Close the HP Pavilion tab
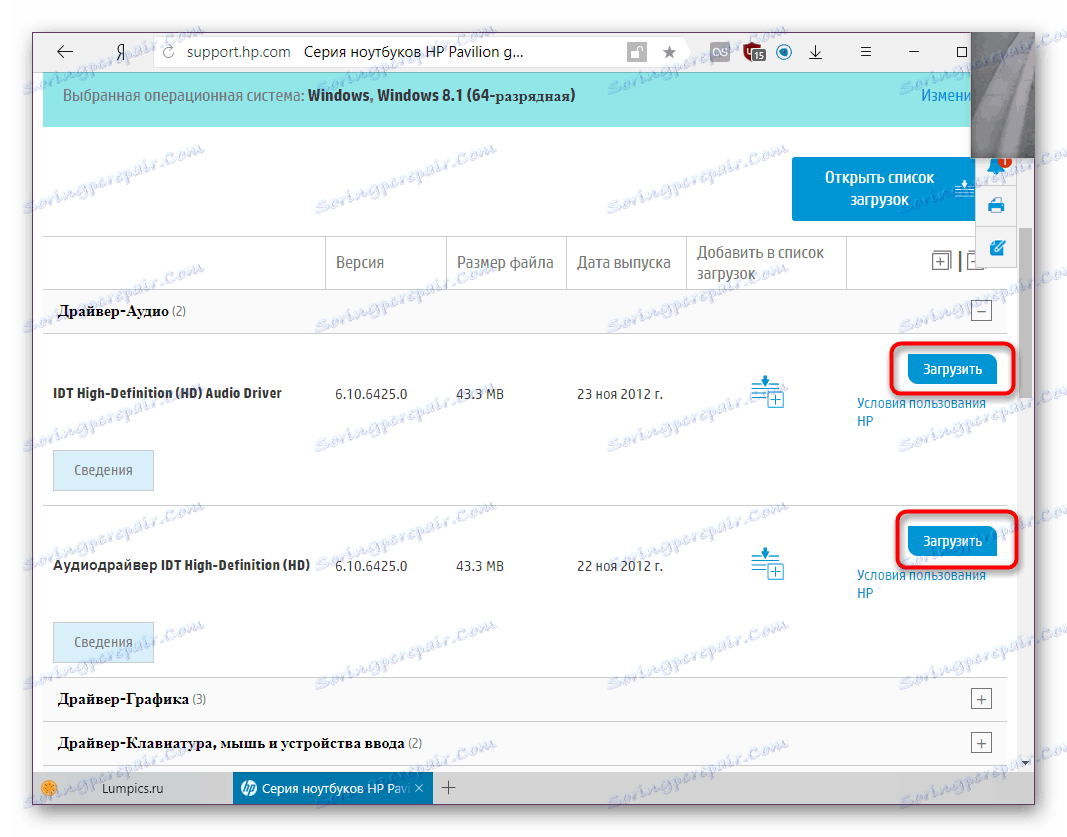Screen dimensions: 1067x837 point(419,788)
